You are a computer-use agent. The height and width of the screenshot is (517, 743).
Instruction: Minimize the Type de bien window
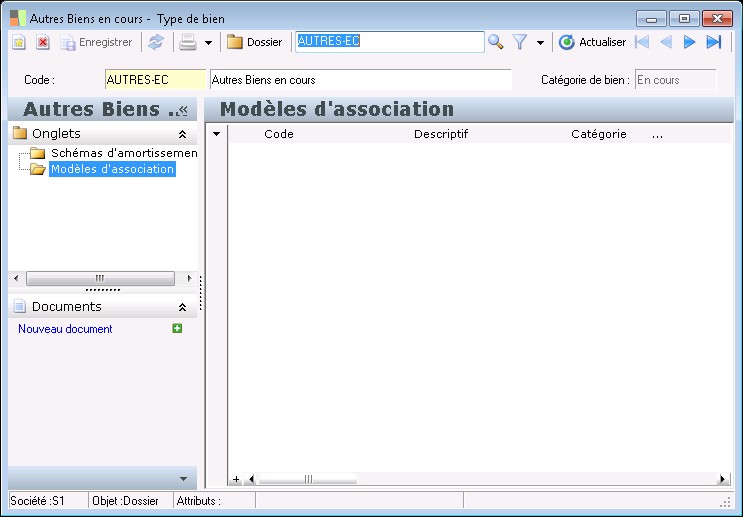coord(652,19)
